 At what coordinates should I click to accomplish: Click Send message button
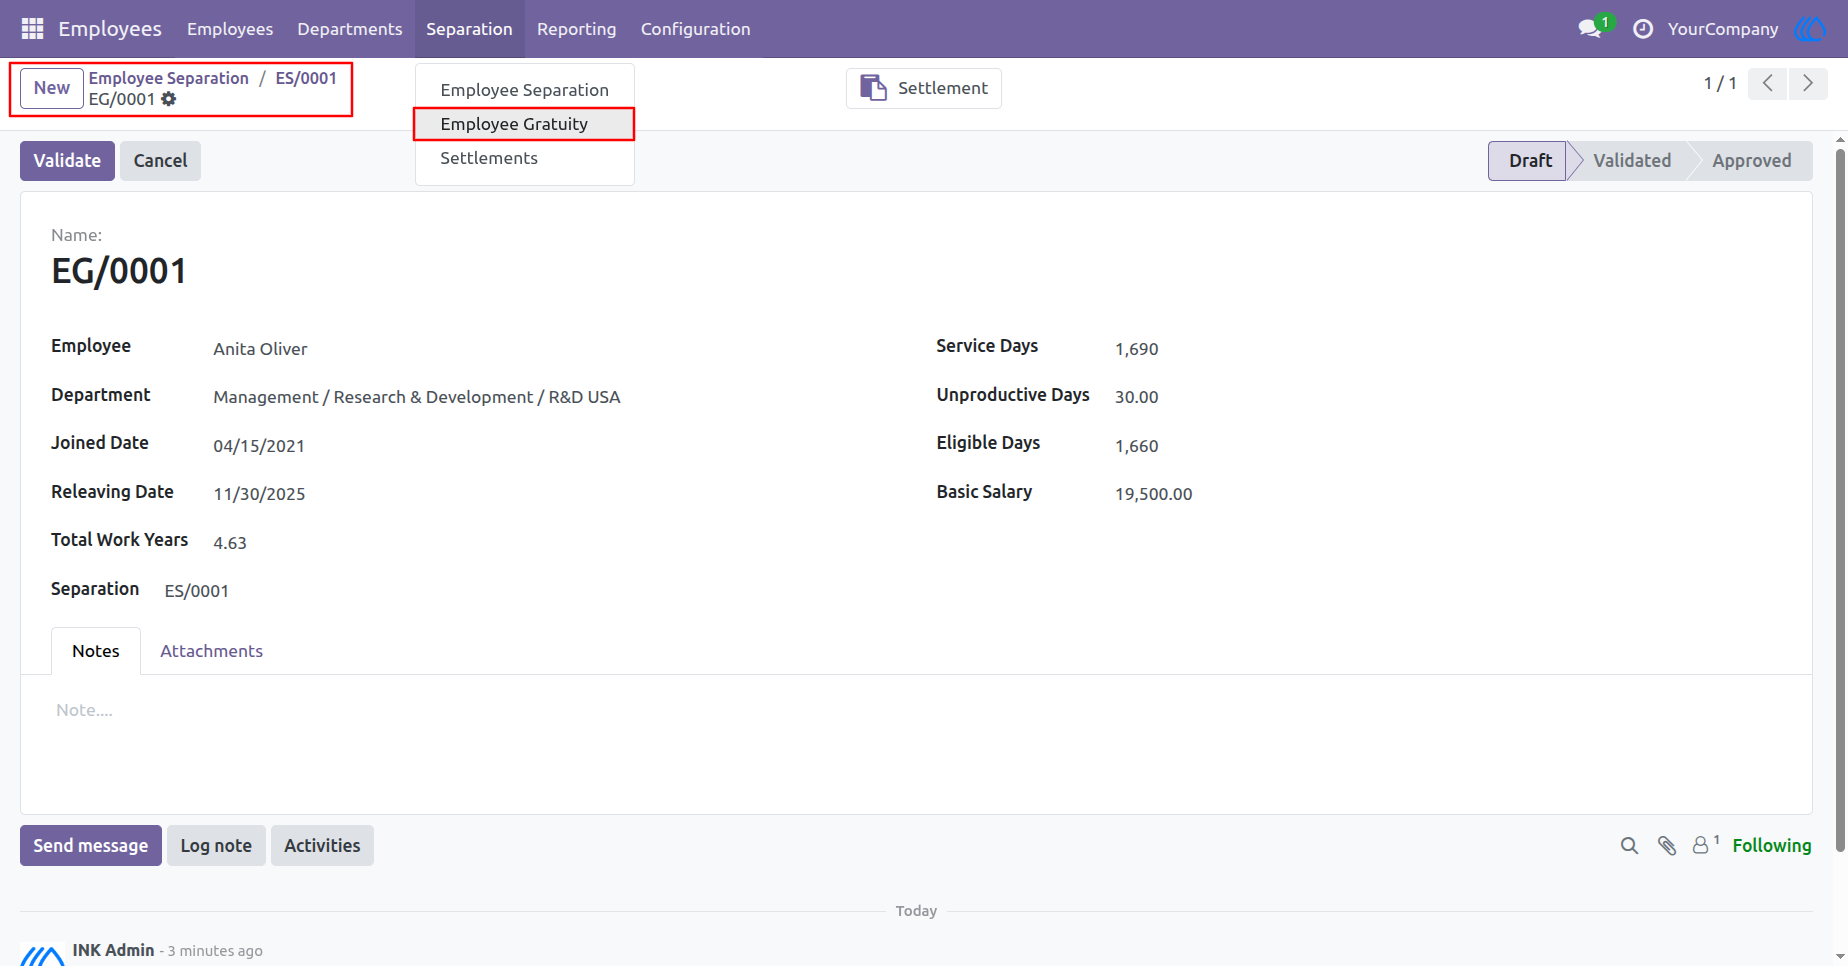tap(91, 846)
